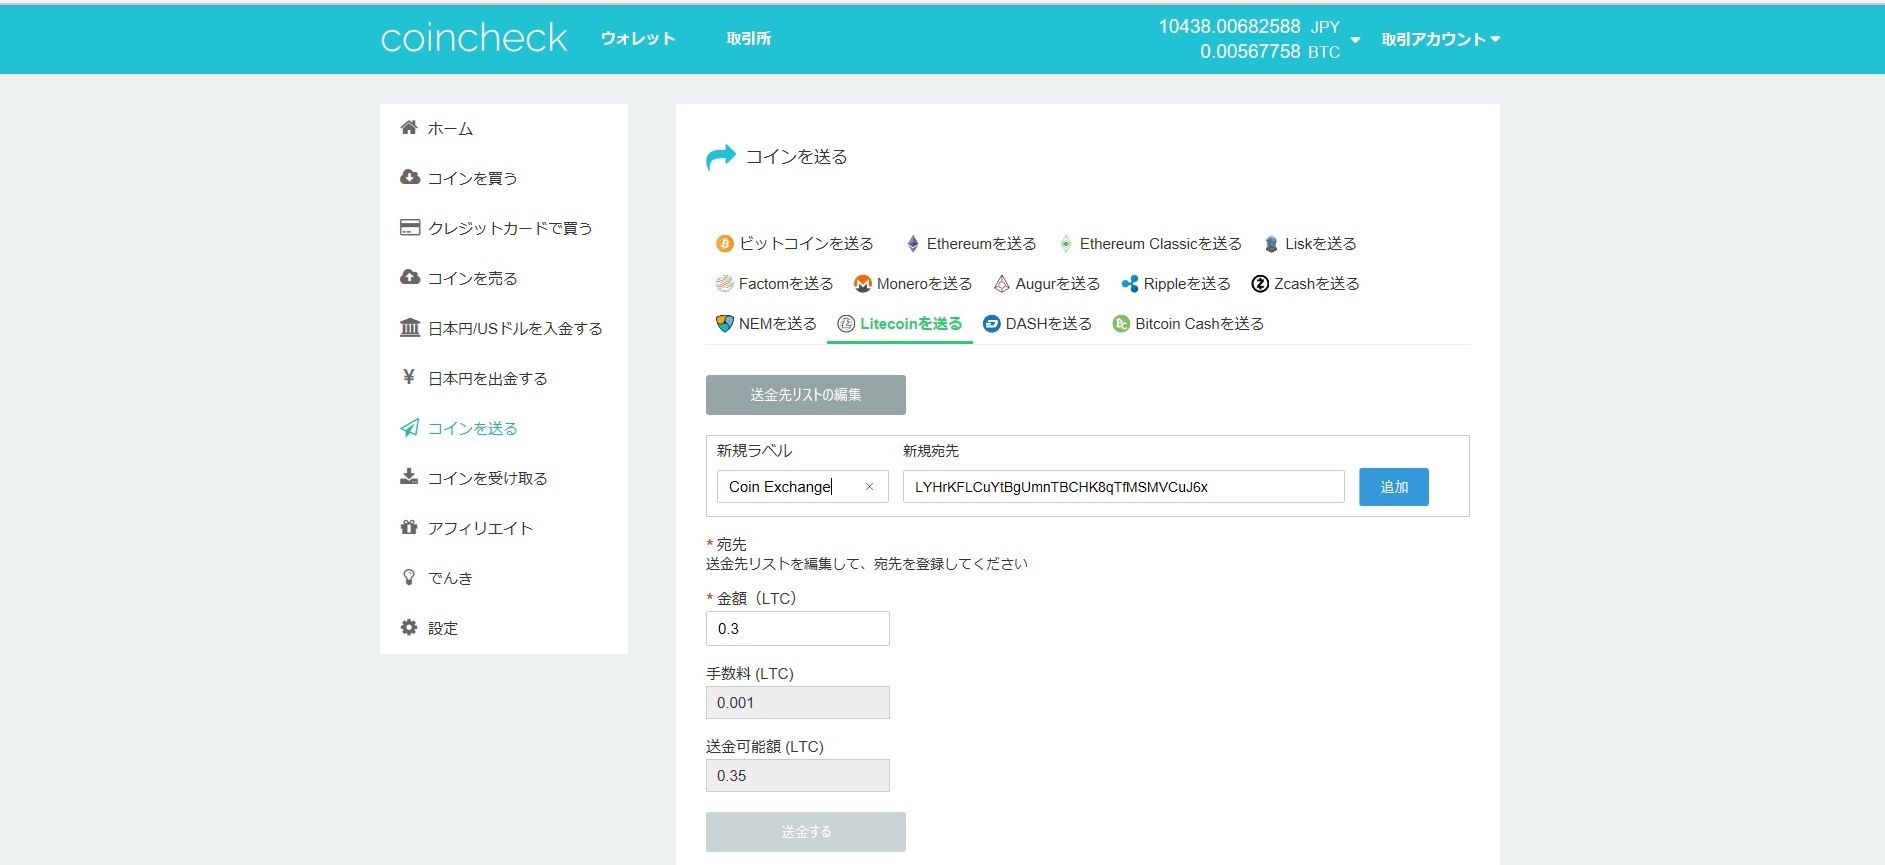Switch to the Ethereum Classicを送る tab
The height and width of the screenshot is (865, 1885).
pos(1151,243)
